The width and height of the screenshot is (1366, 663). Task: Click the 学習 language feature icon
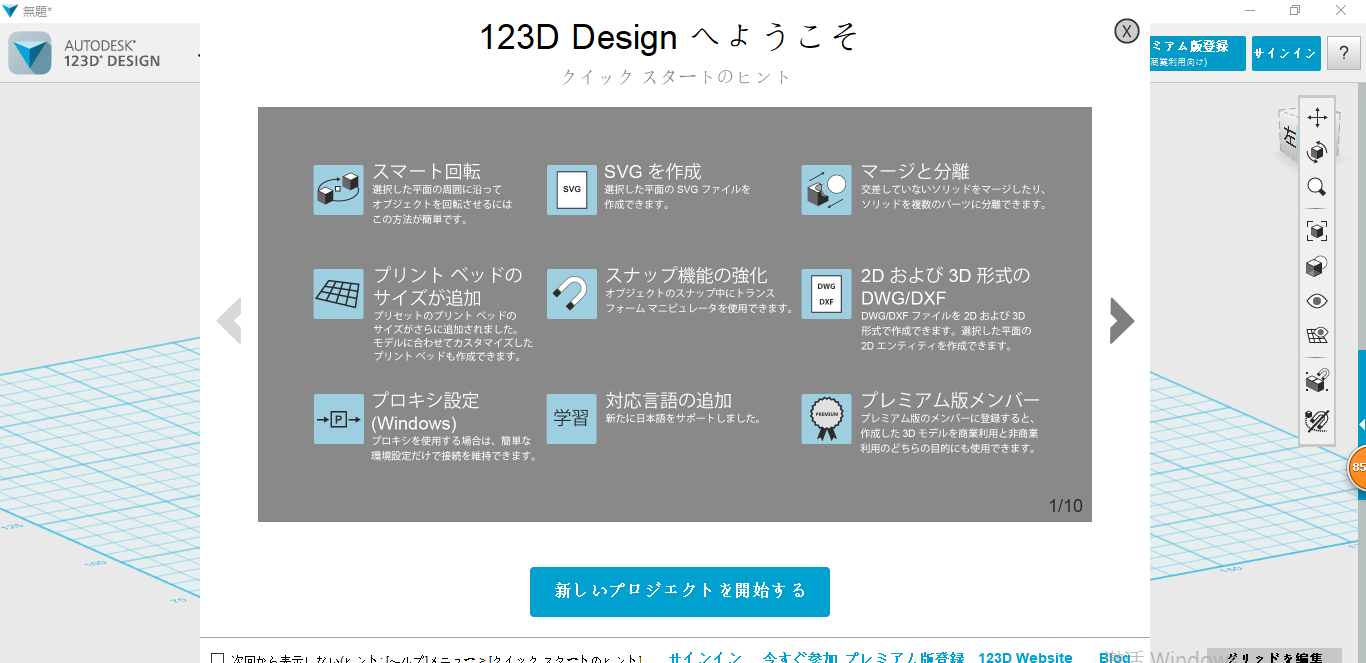572,419
